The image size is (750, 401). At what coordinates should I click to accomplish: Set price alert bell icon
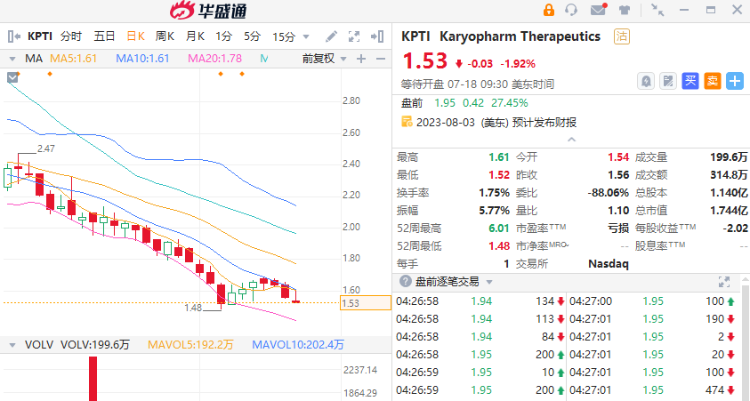646,81
